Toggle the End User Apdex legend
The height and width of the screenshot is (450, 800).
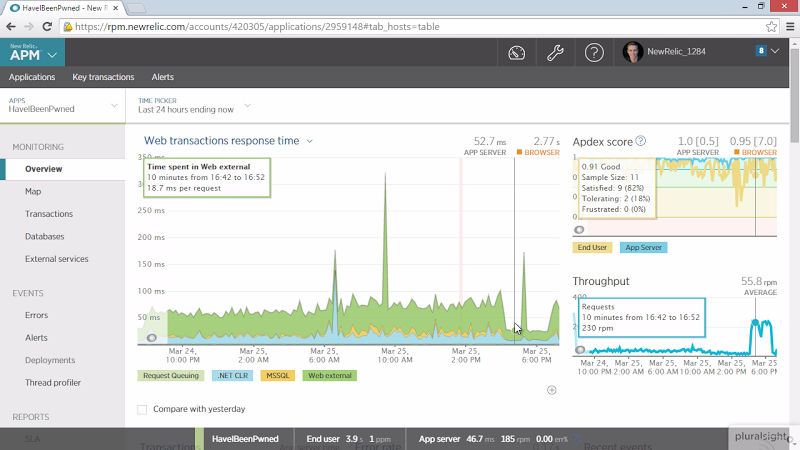(x=592, y=247)
